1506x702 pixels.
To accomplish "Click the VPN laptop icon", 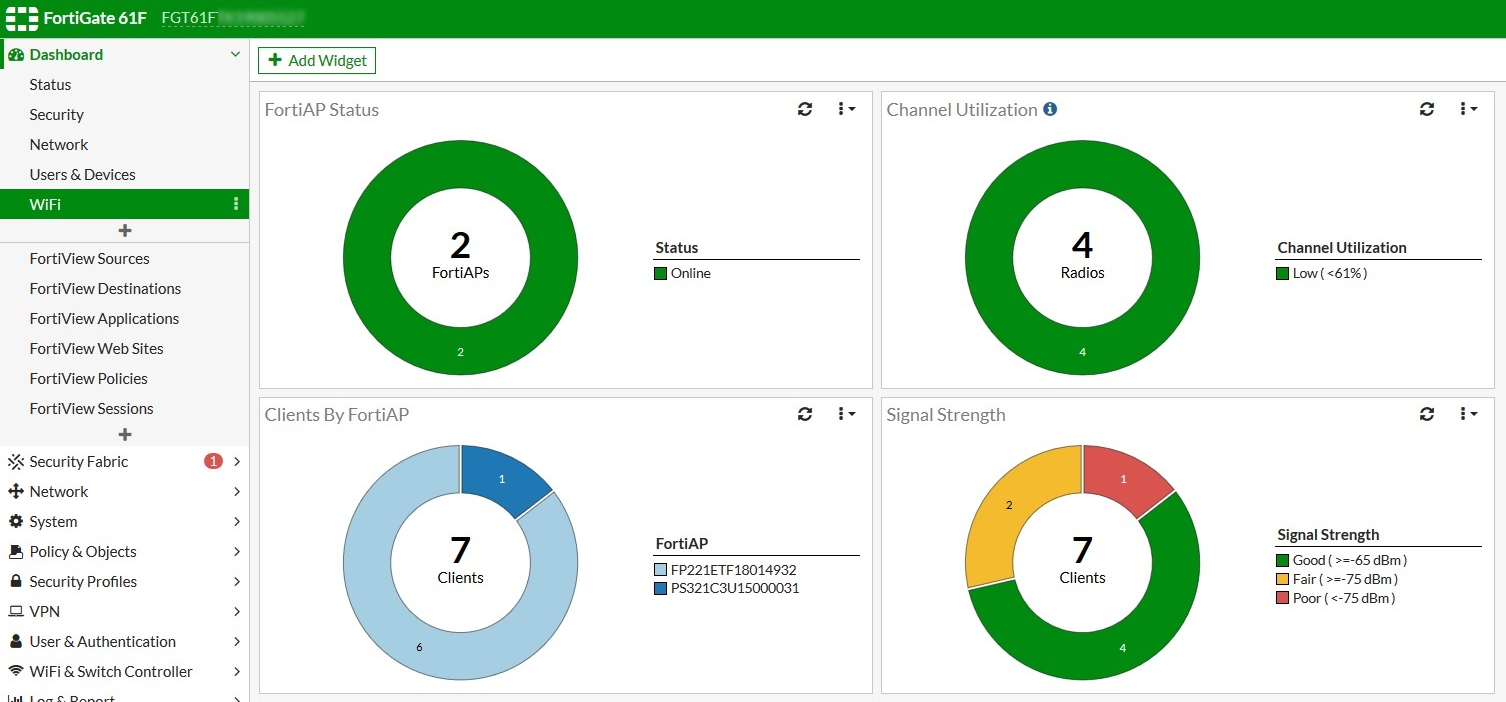I will pos(16,612).
